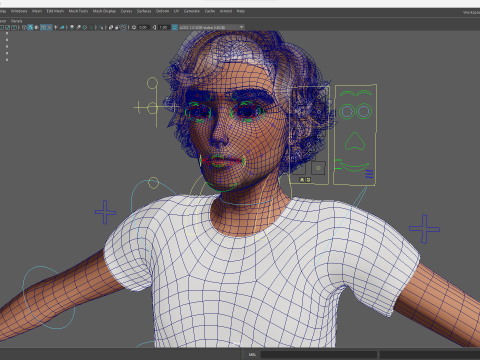This screenshot has width=480, height=360.
Task: Toggle screen space ambient occlusion icon
Action: pos(72,27)
